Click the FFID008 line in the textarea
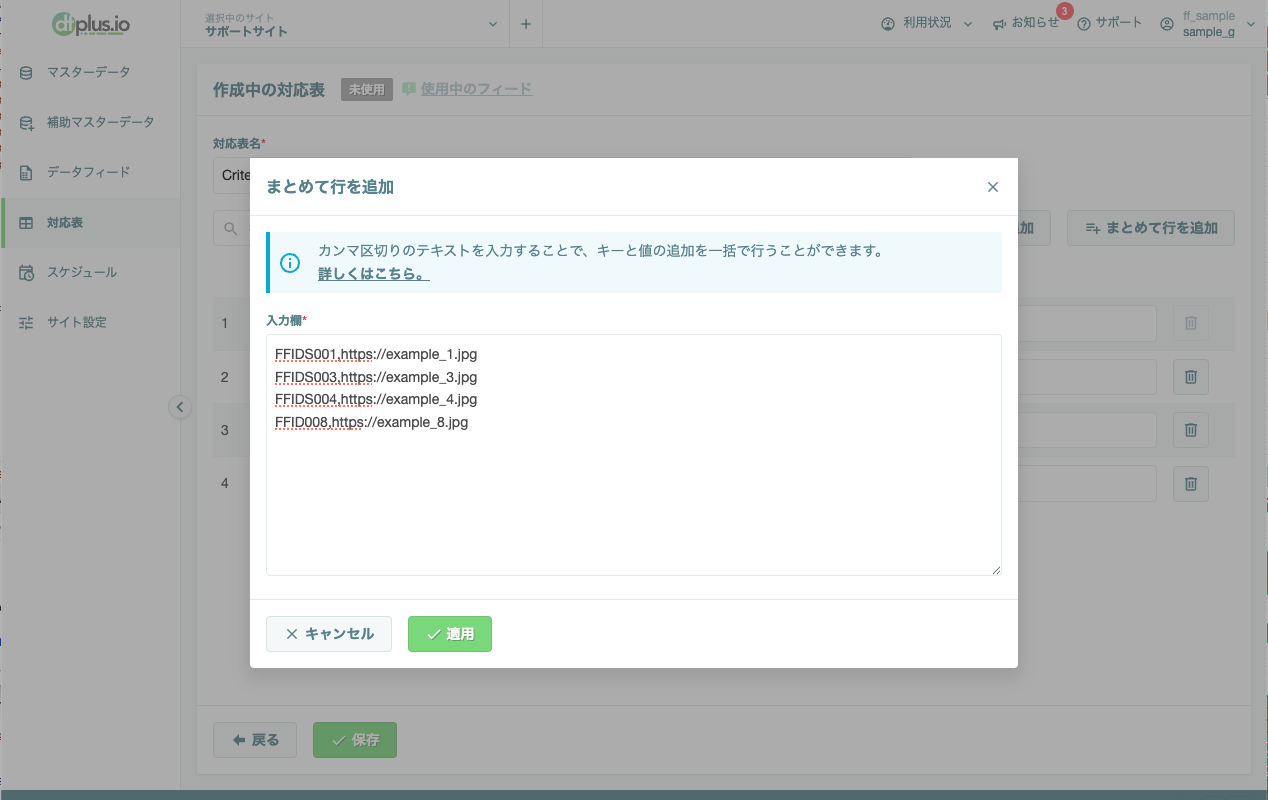Image resolution: width=1268 pixels, height=800 pixels. point(372,422)
